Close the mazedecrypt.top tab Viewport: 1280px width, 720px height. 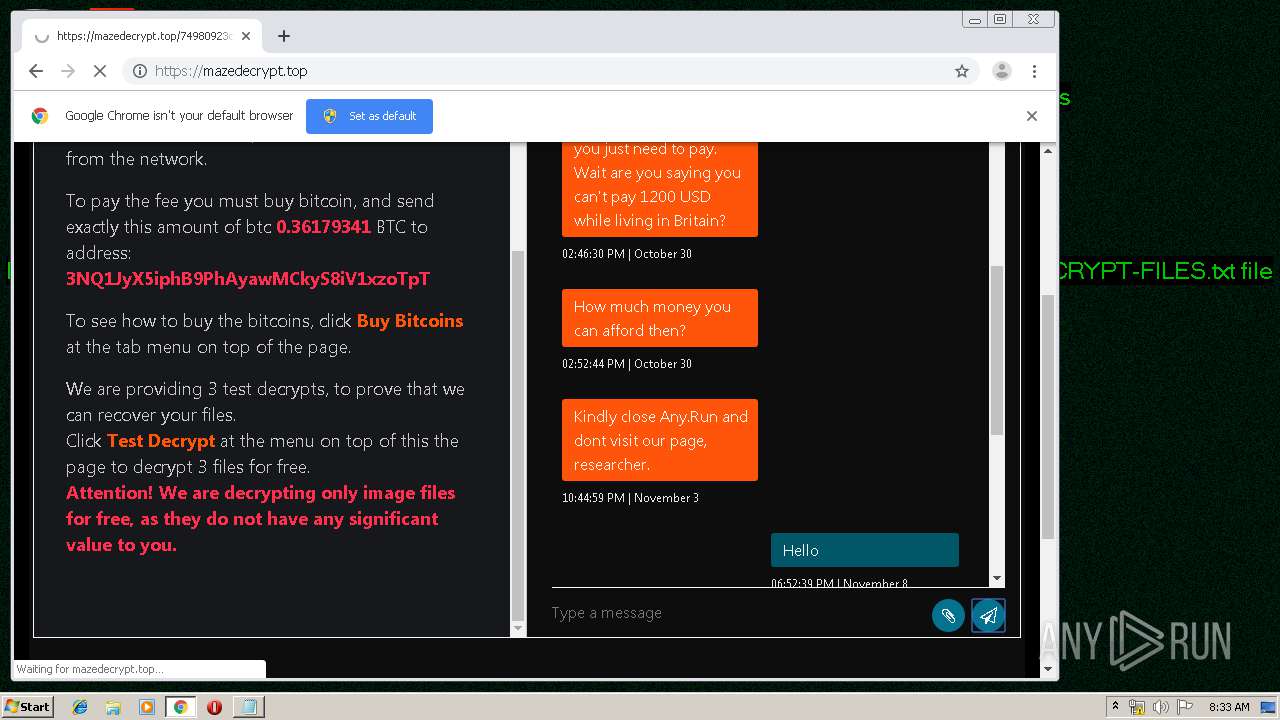pyautogui.click(x=246, y=36)
